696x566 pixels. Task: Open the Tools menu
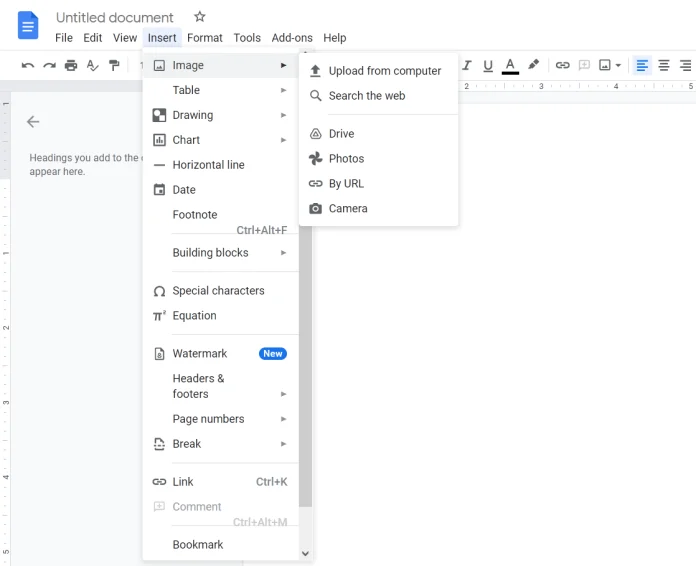tap(247, 38)
